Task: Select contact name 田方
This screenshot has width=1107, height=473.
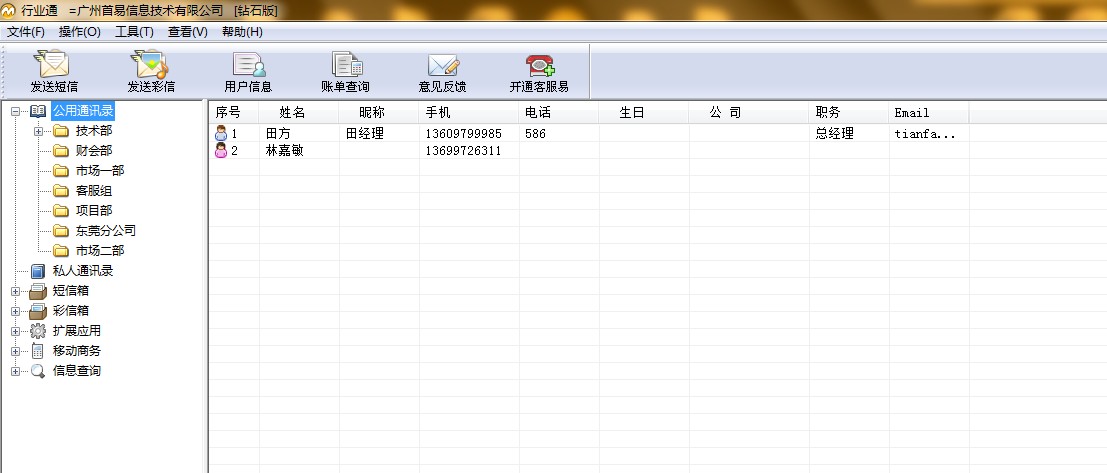Action: point(278,133)
